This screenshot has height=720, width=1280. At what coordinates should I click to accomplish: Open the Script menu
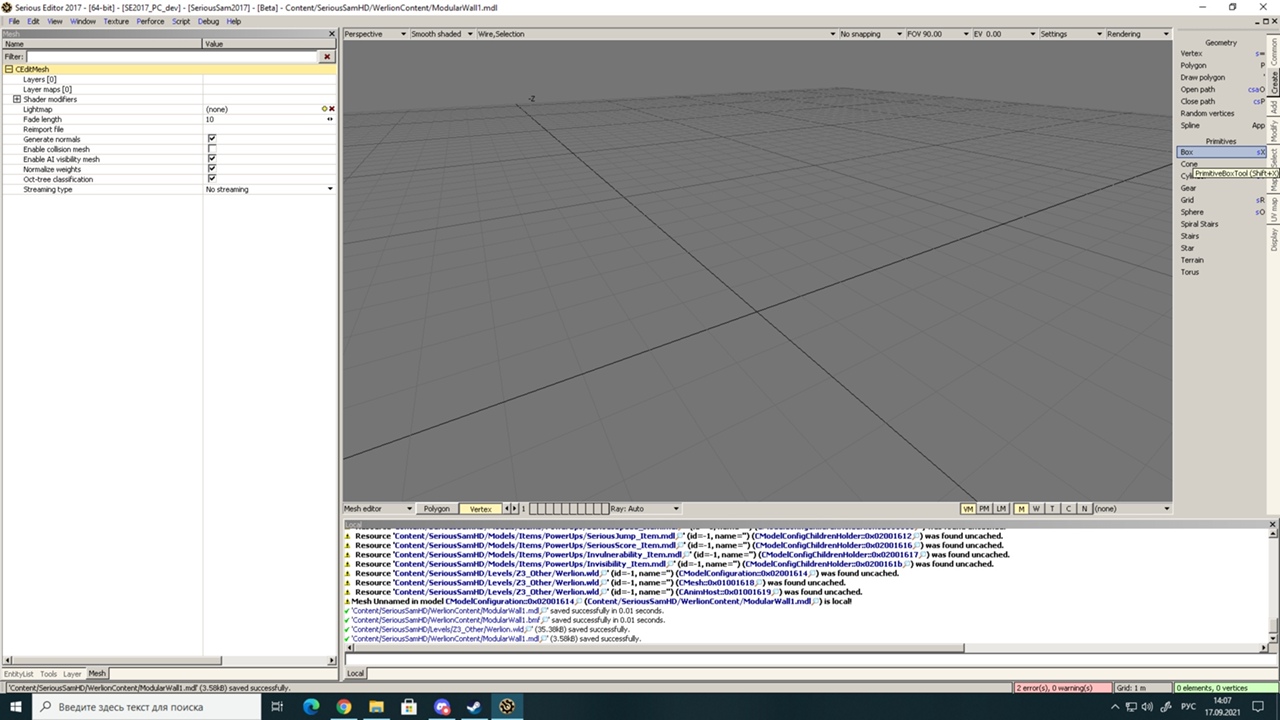[181, 21]
